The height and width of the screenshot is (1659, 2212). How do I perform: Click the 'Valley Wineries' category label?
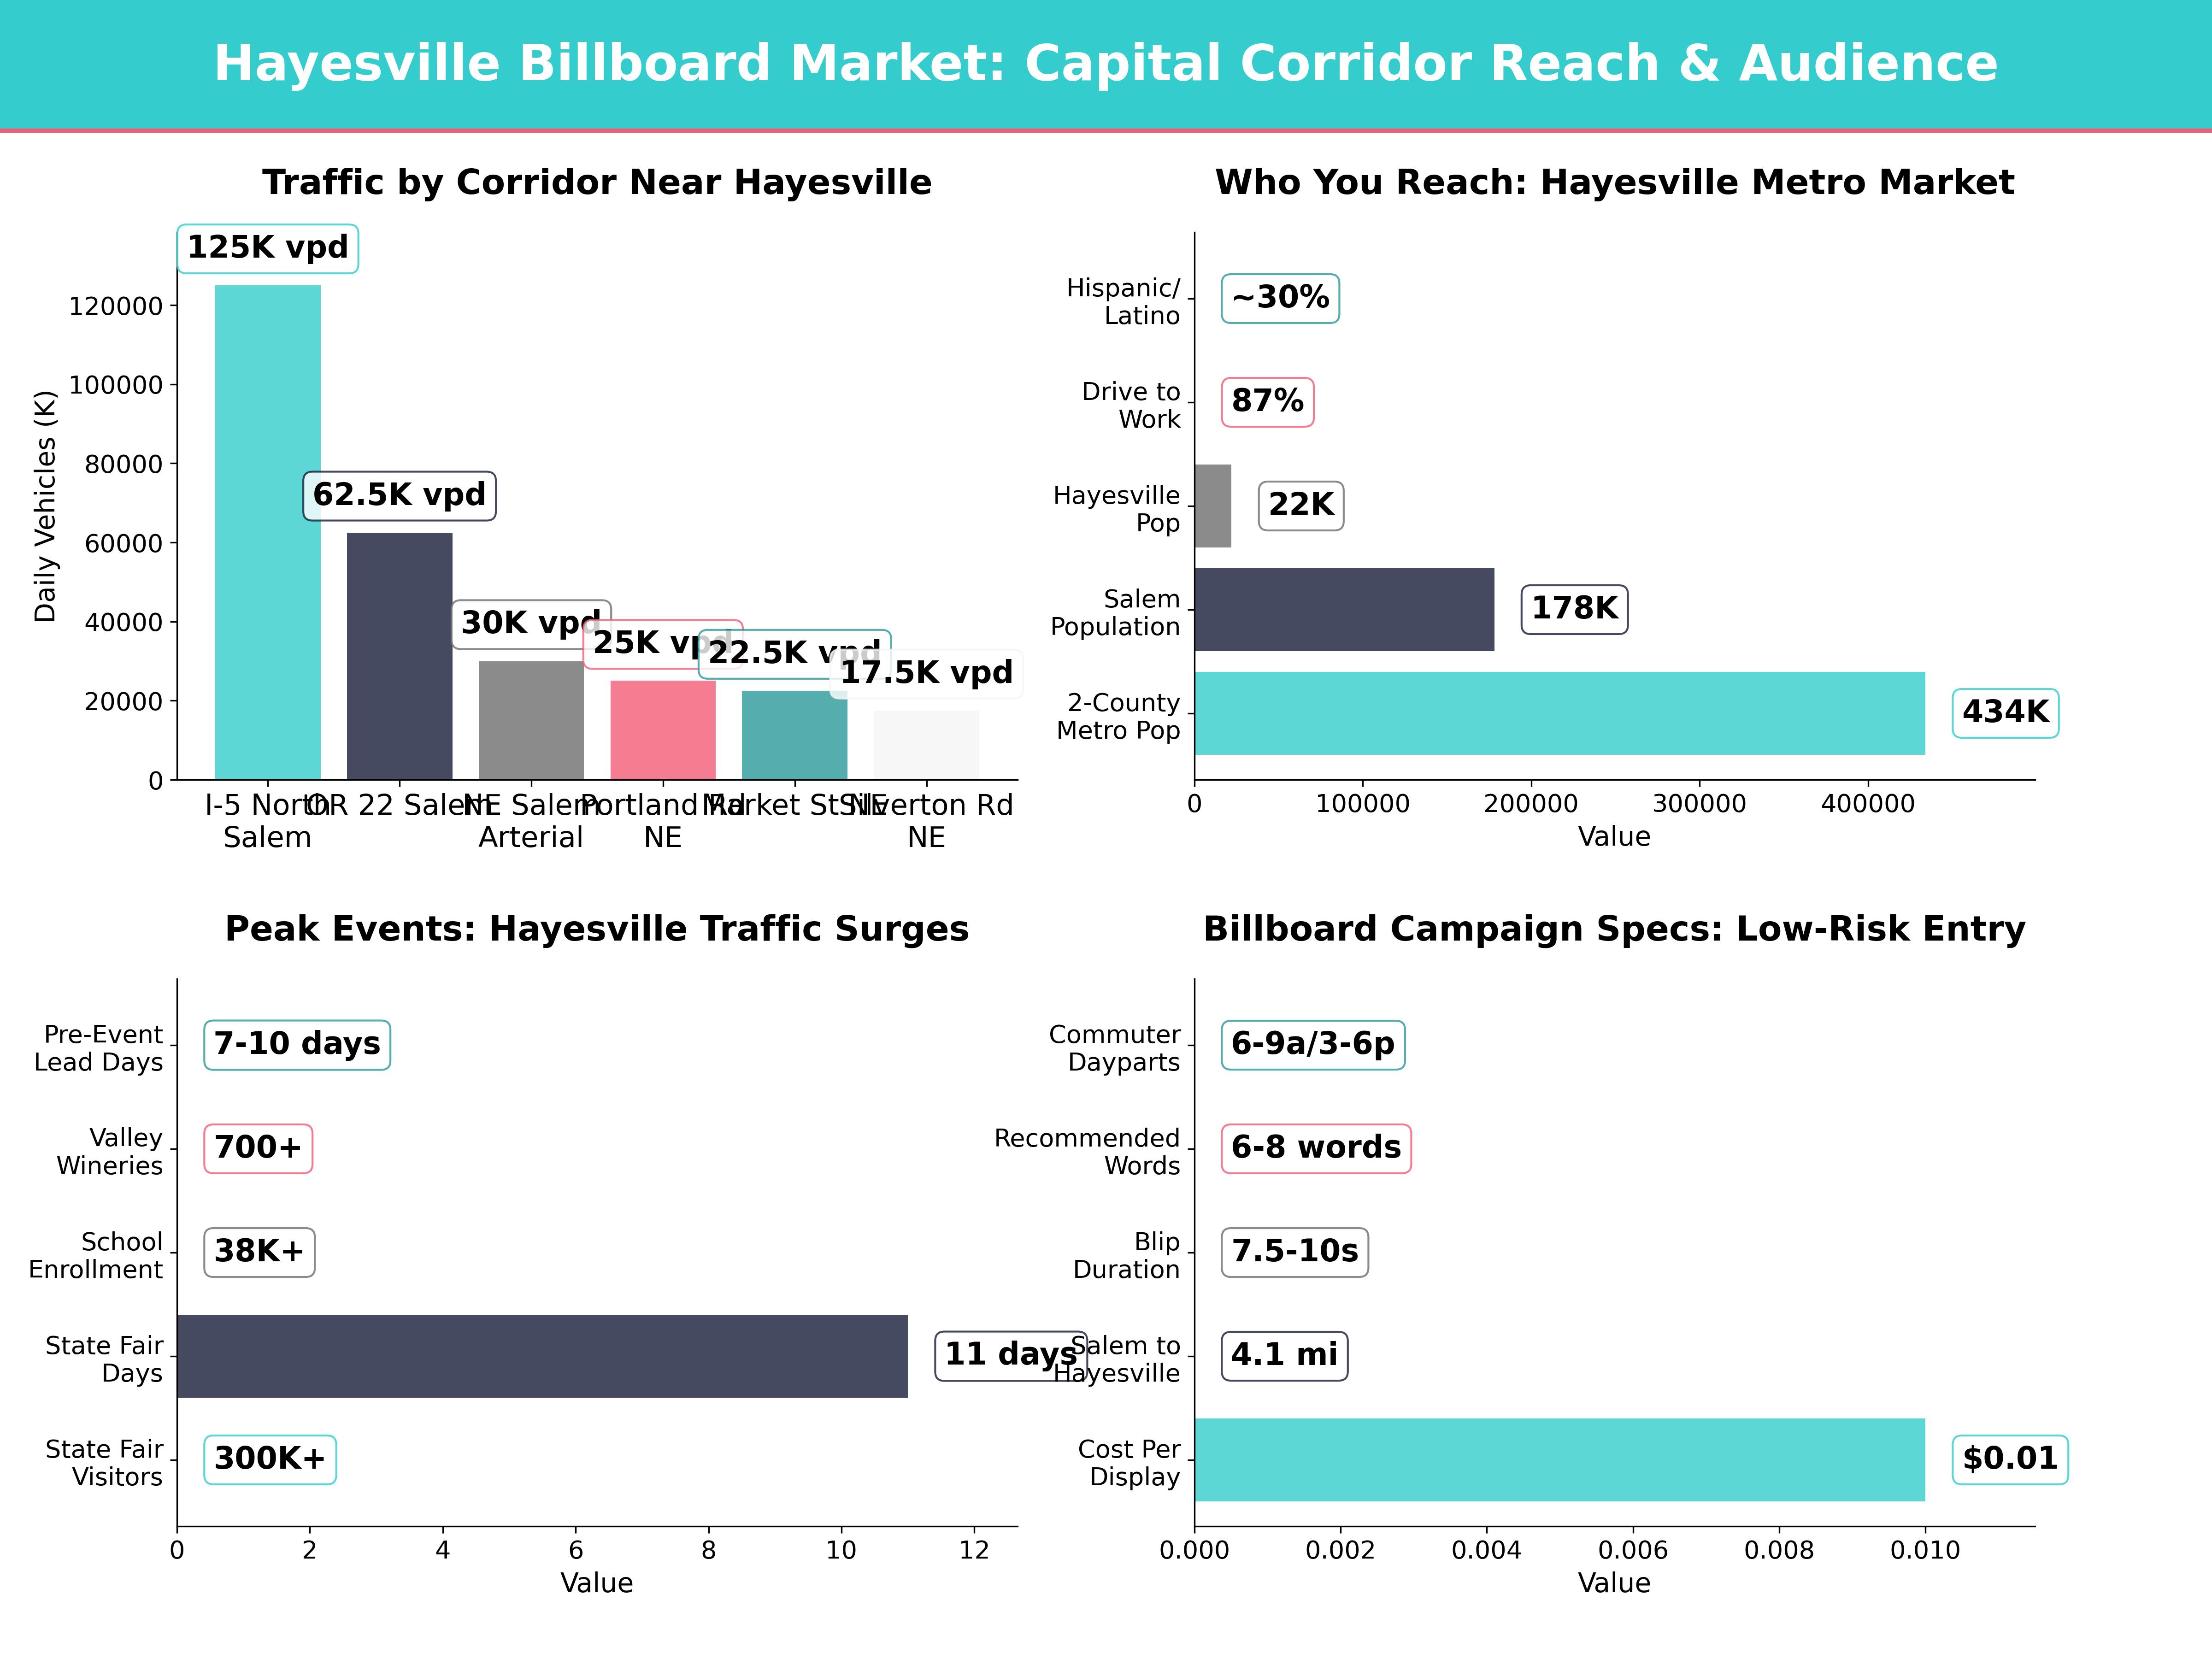(x=109, y=1152)
